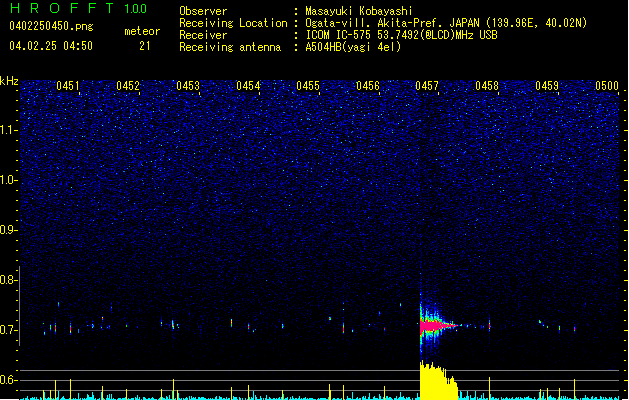Click the 0454 time marker
The width and height of the screenshot is (629, 400).
click(x=248, y=85)
